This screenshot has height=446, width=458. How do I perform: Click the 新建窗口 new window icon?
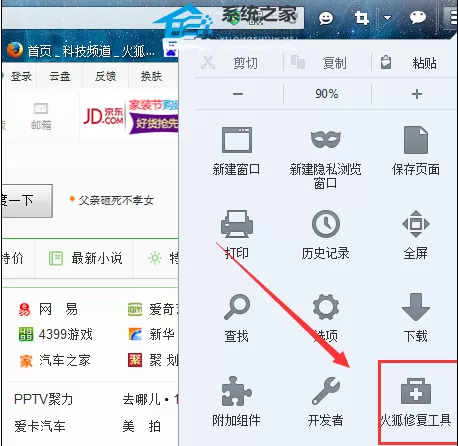tap(237, 140)
